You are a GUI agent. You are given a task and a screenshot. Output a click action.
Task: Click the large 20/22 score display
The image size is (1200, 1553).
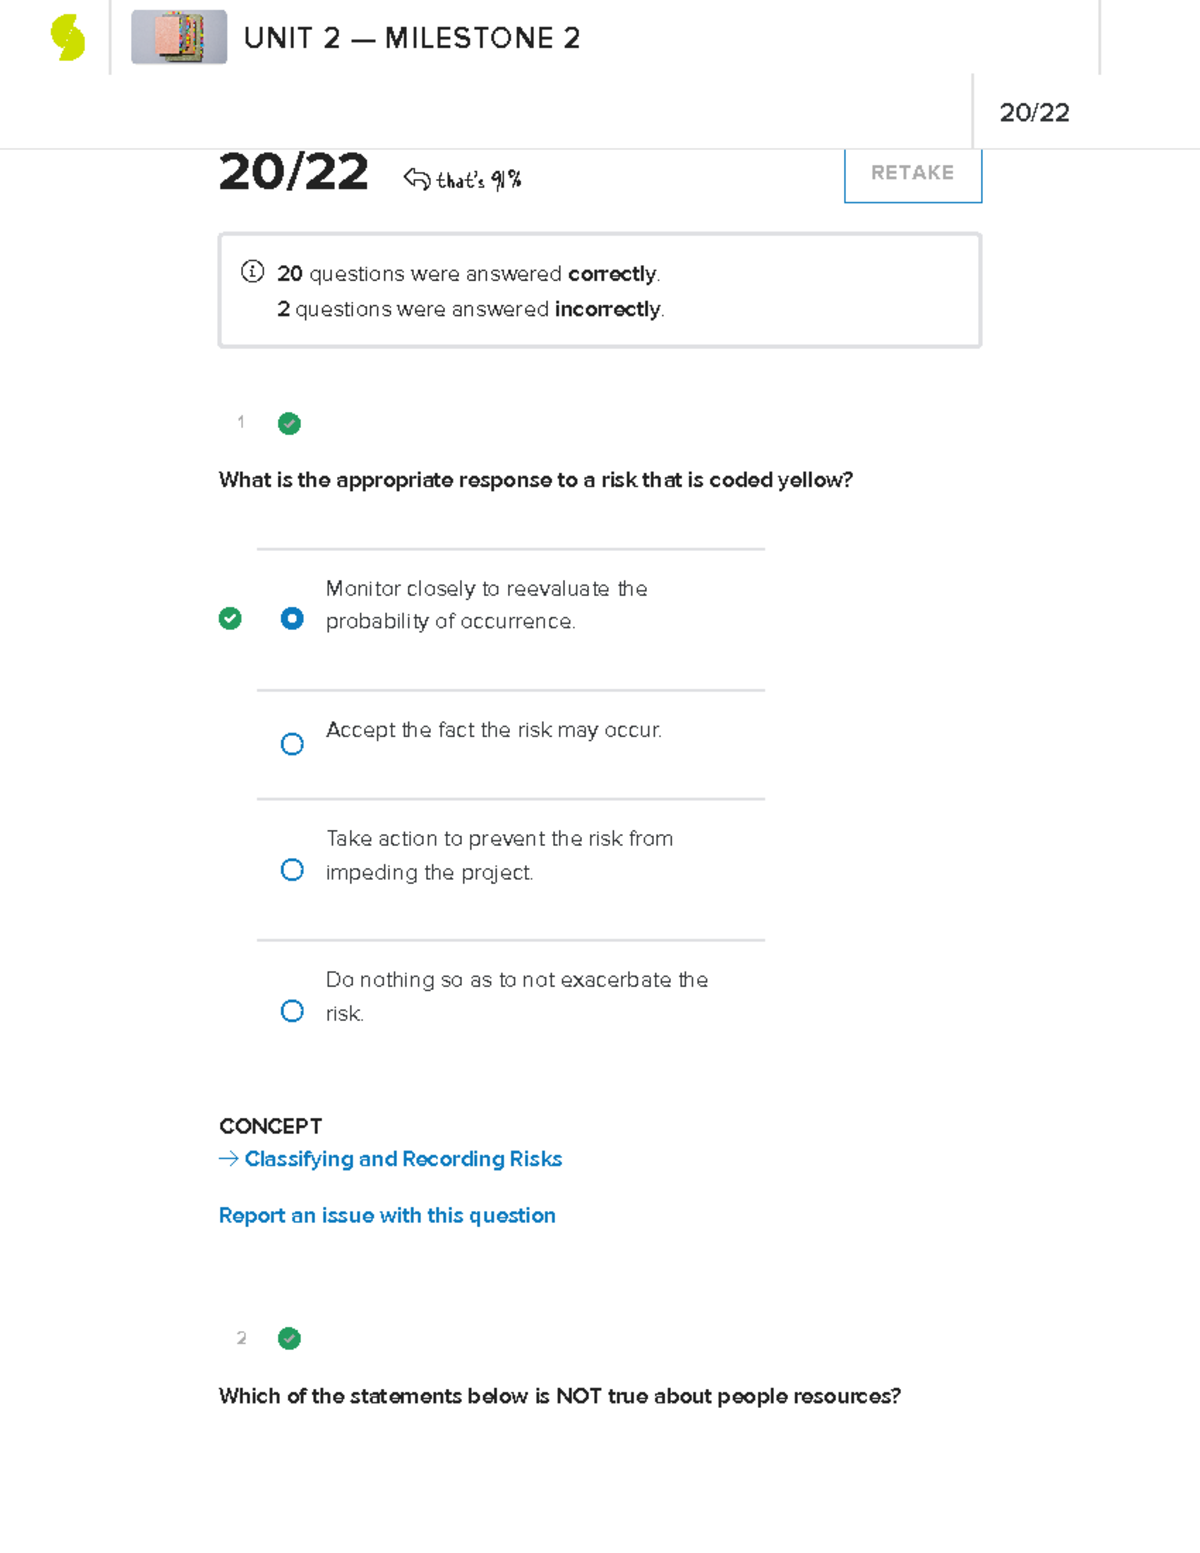pos(293,172)
